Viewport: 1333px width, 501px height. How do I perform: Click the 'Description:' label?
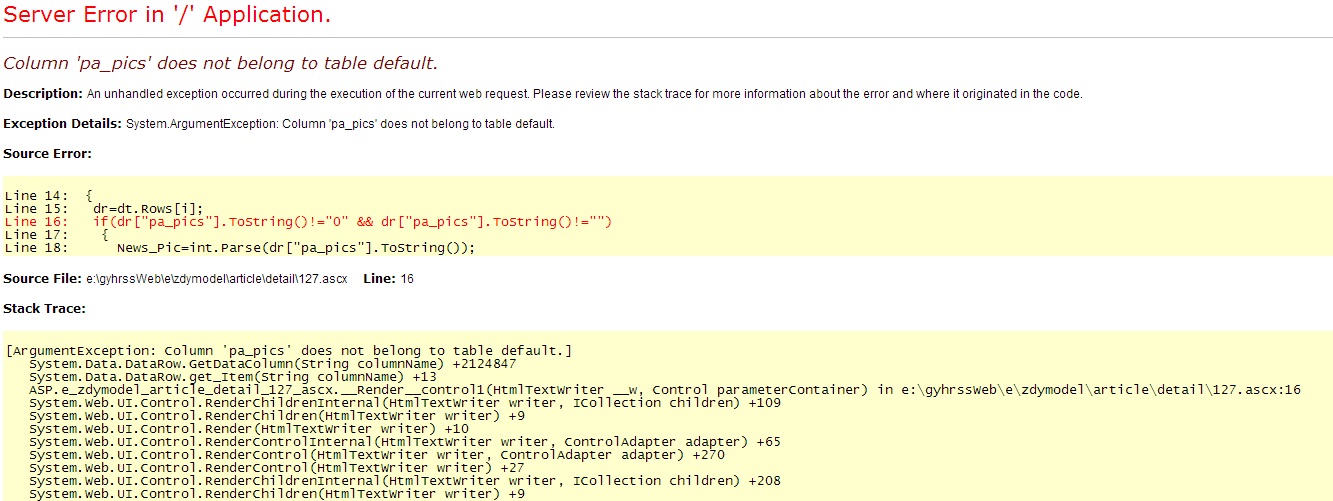tap(43, 94)
